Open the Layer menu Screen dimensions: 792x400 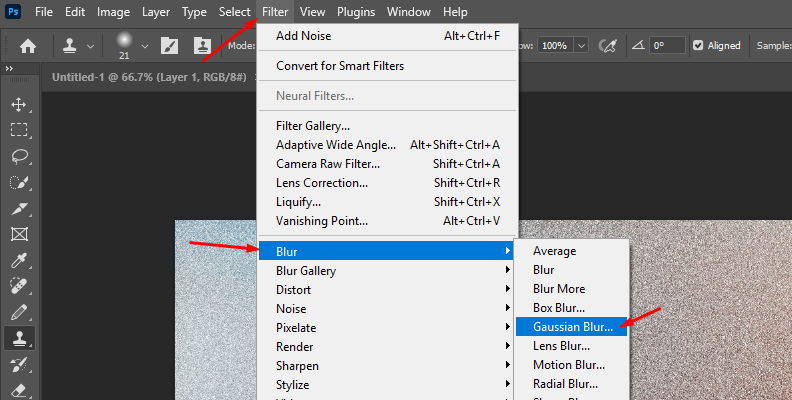[x=156, y=12]
